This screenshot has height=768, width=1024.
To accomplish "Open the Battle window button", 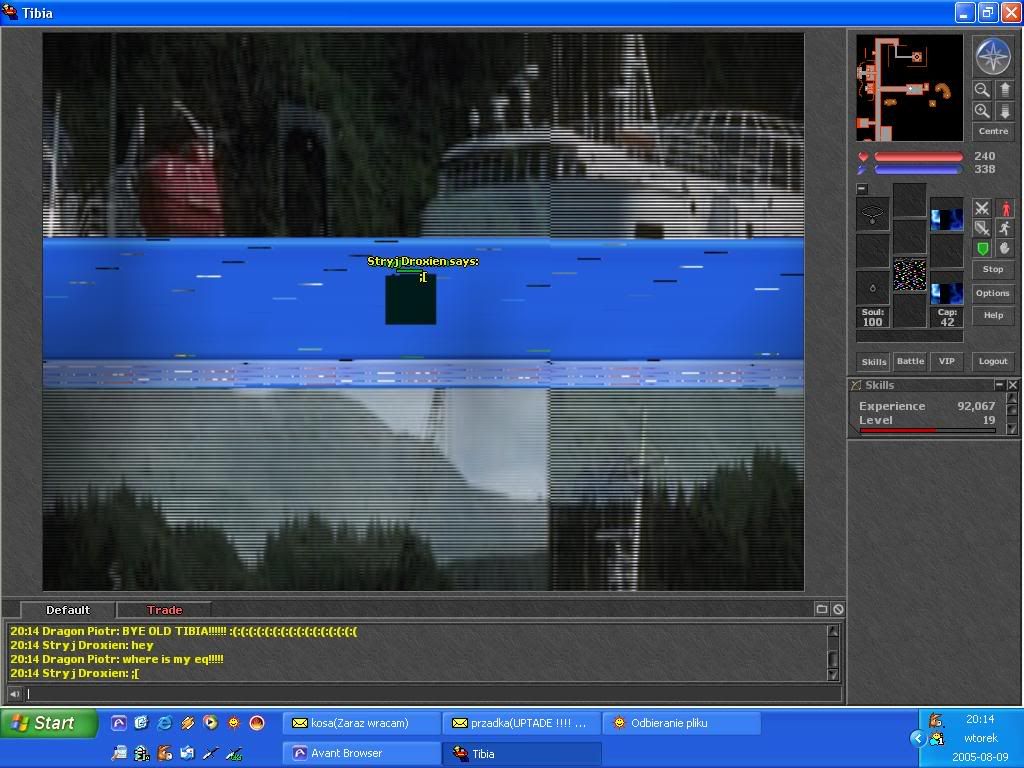I will (910, 361).
